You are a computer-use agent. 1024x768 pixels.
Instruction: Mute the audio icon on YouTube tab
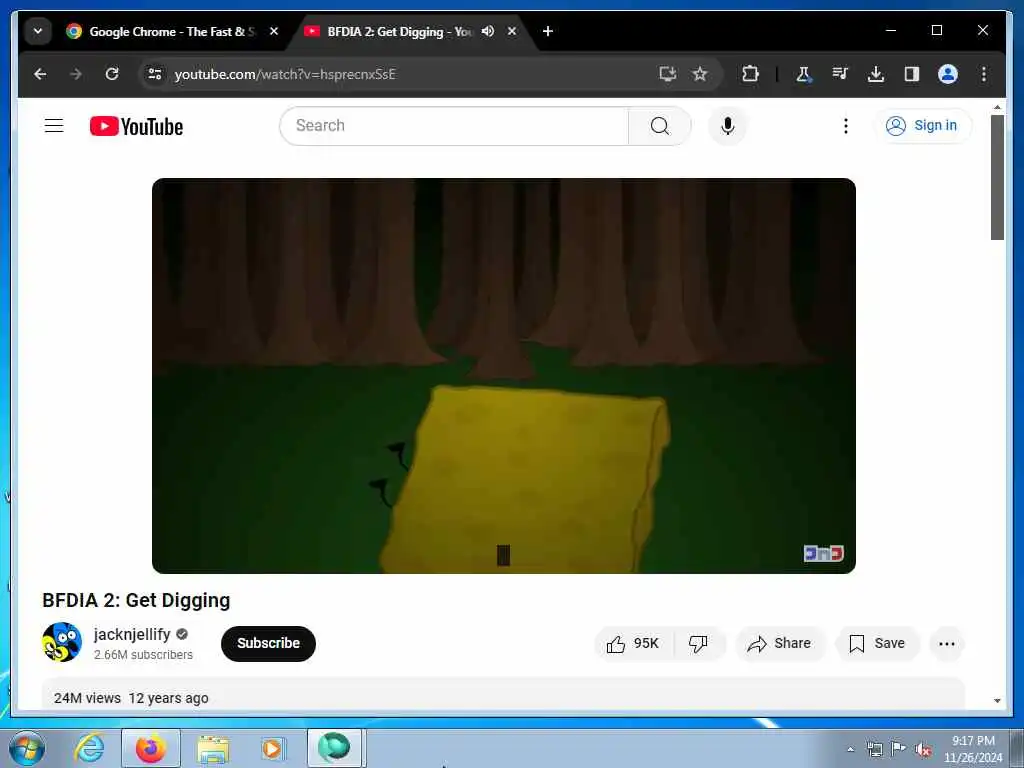[x=488, y=31]
